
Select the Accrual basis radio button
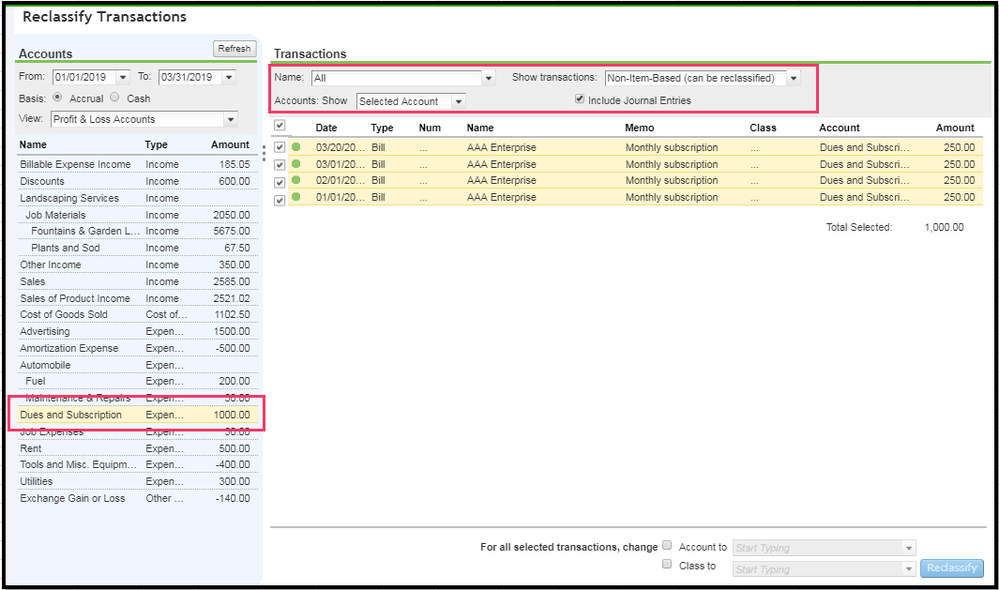(57, 98)
